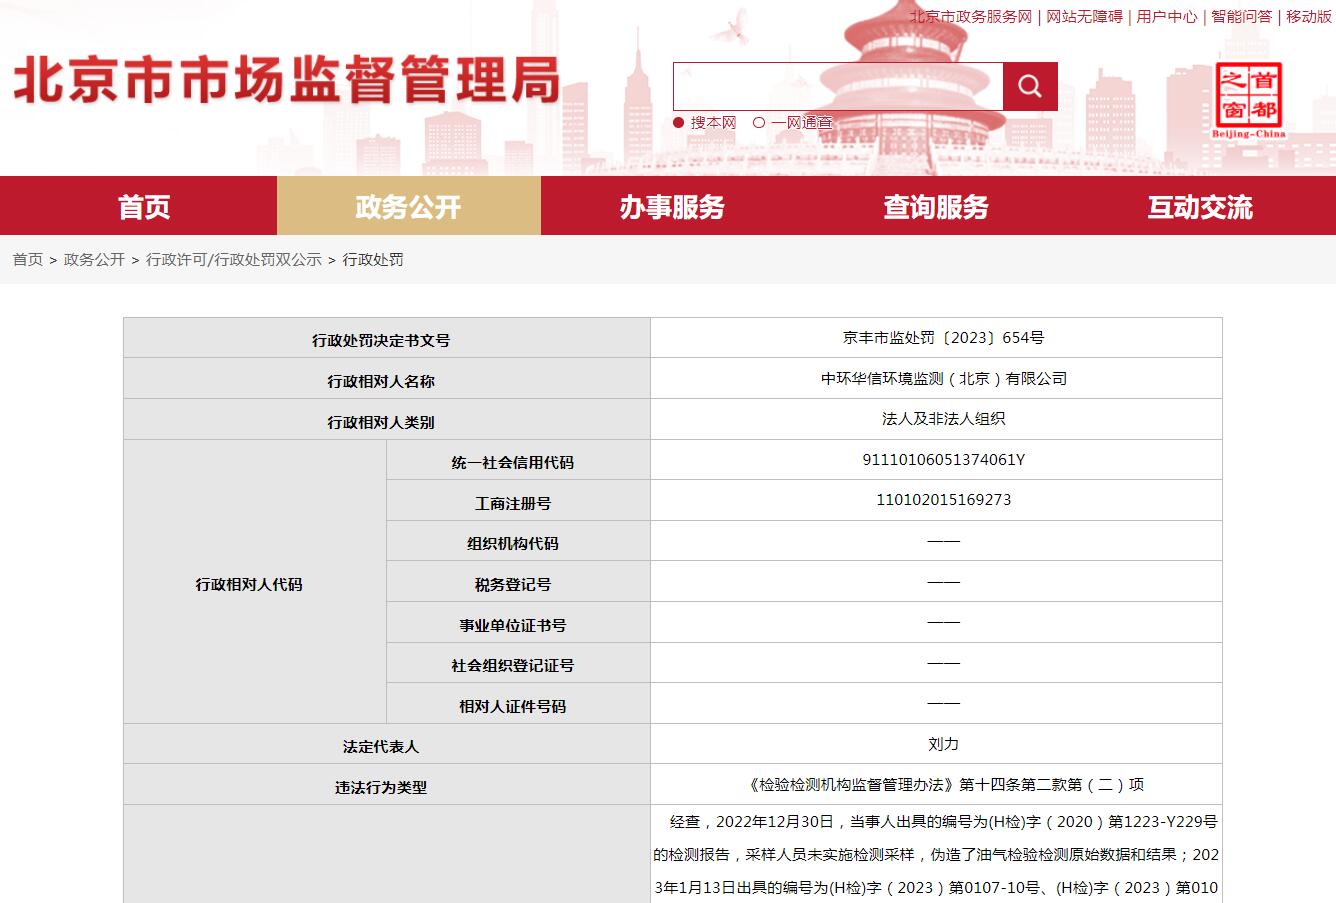Click company name 中环华信环境监测（北京）有限公司

tap(943, 378)
